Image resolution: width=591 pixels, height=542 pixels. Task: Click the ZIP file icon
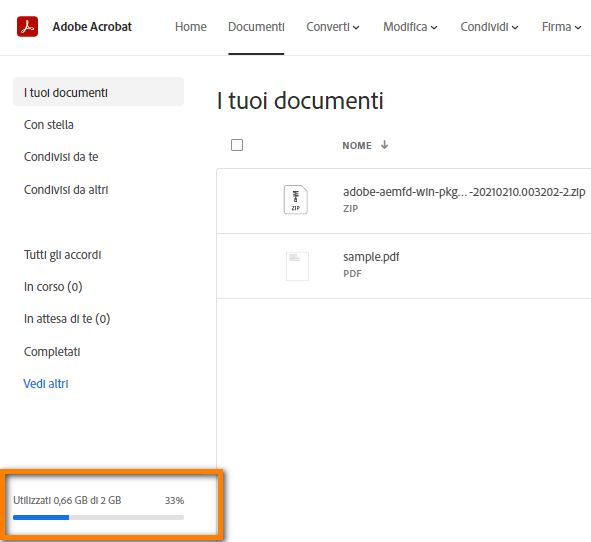296,200
